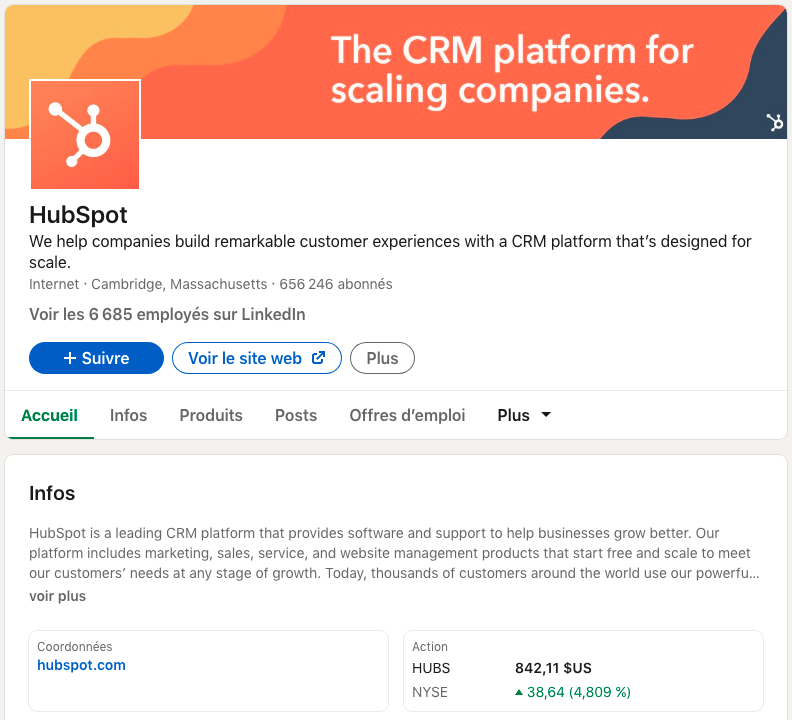Expand description with voir plus
Image resolution: width=792 pixels, height=720 pixels.
tap(58, 596)
